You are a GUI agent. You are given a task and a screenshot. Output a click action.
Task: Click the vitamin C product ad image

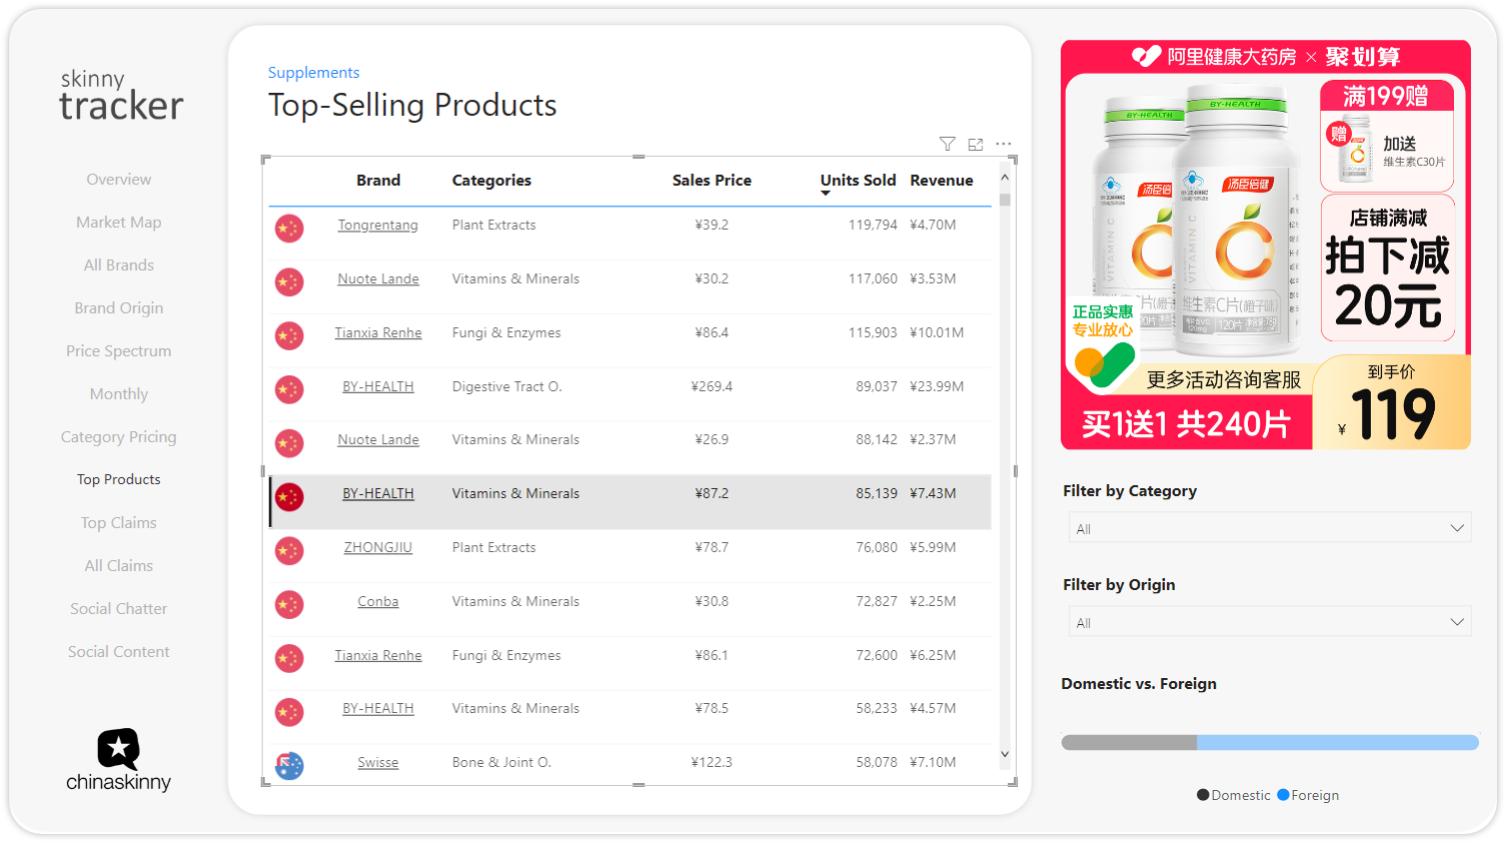point(1265,245)
